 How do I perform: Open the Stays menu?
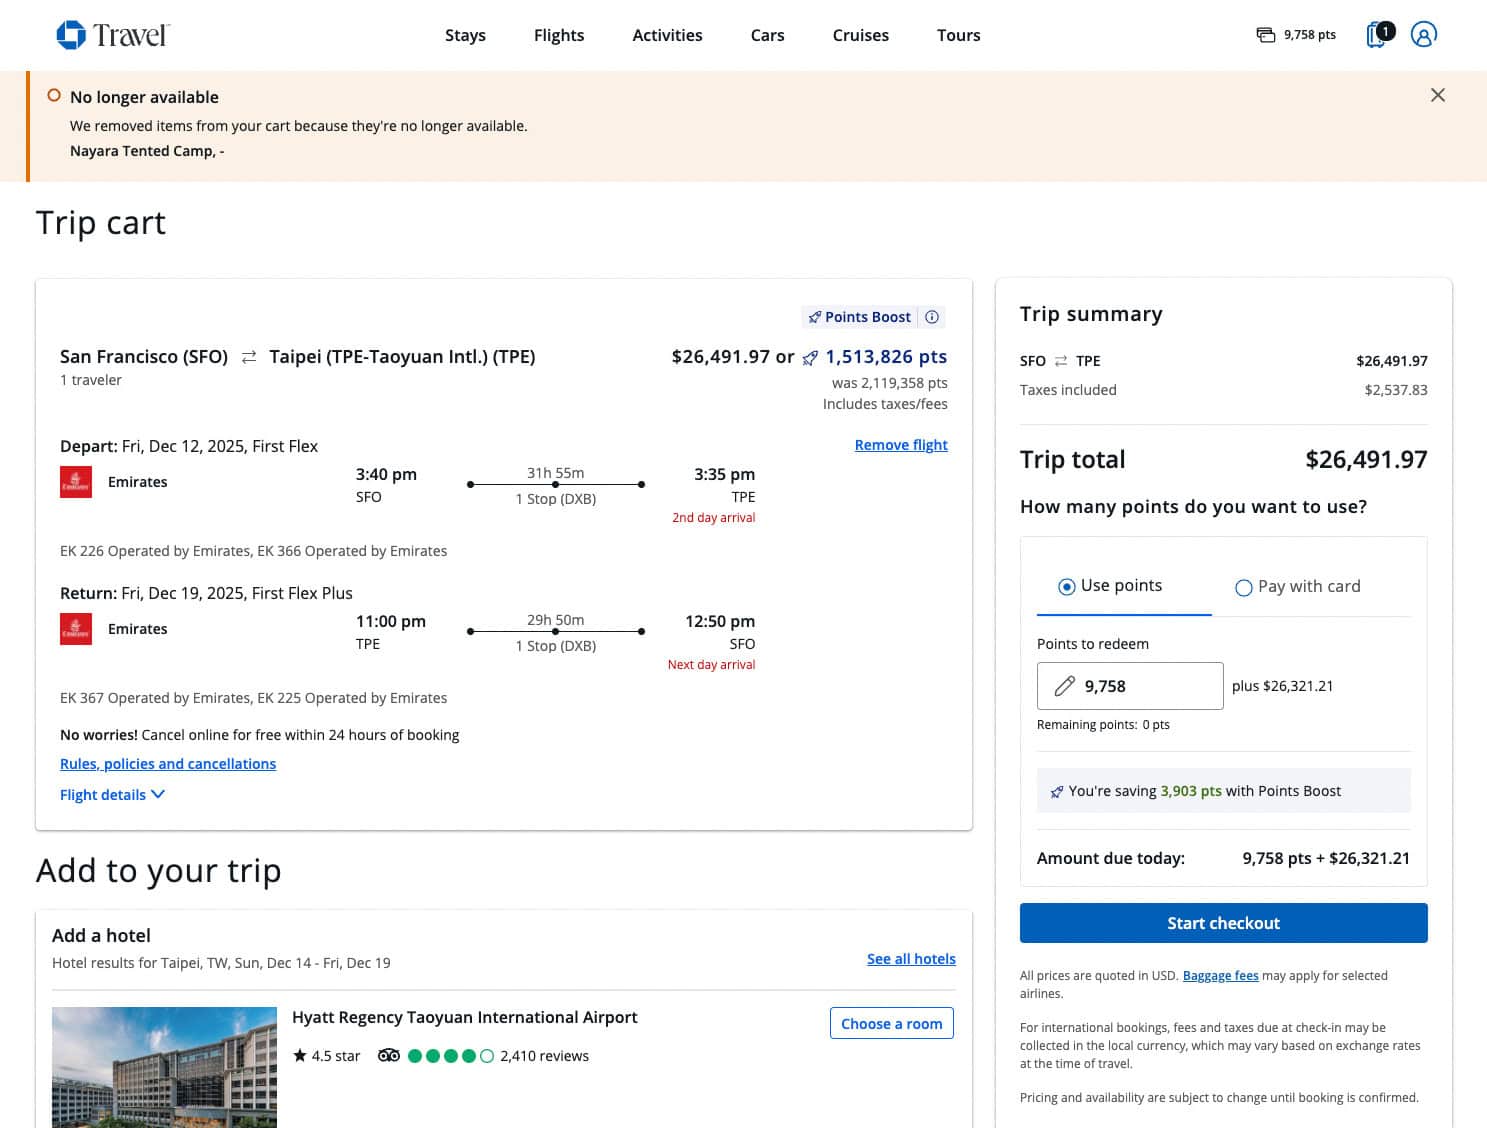[465, 35]
